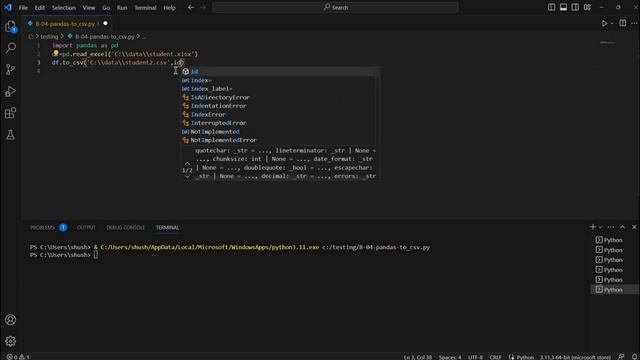Open editor More Actions ellipsis
The width and height of the screenshot is (640, 360).
[634, 23]
